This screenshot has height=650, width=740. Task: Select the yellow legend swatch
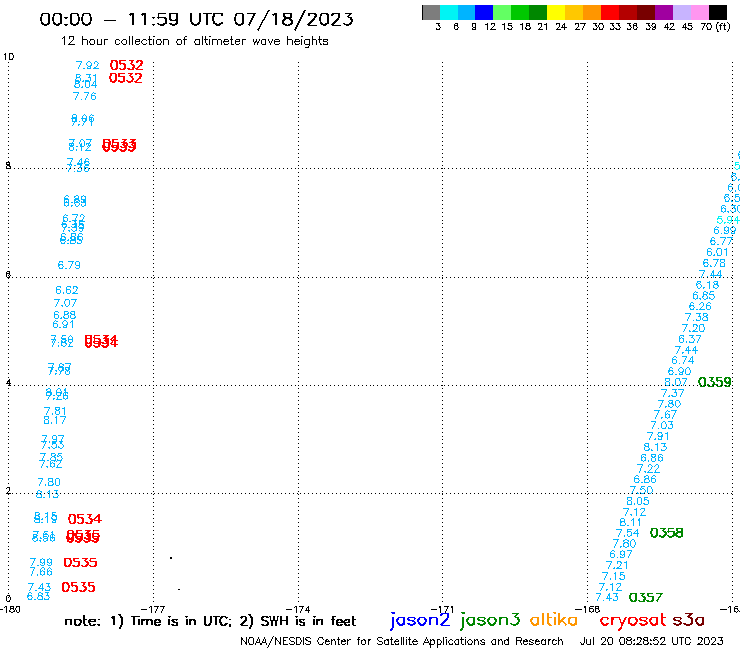pyautogui.click(x=556, y=12)
